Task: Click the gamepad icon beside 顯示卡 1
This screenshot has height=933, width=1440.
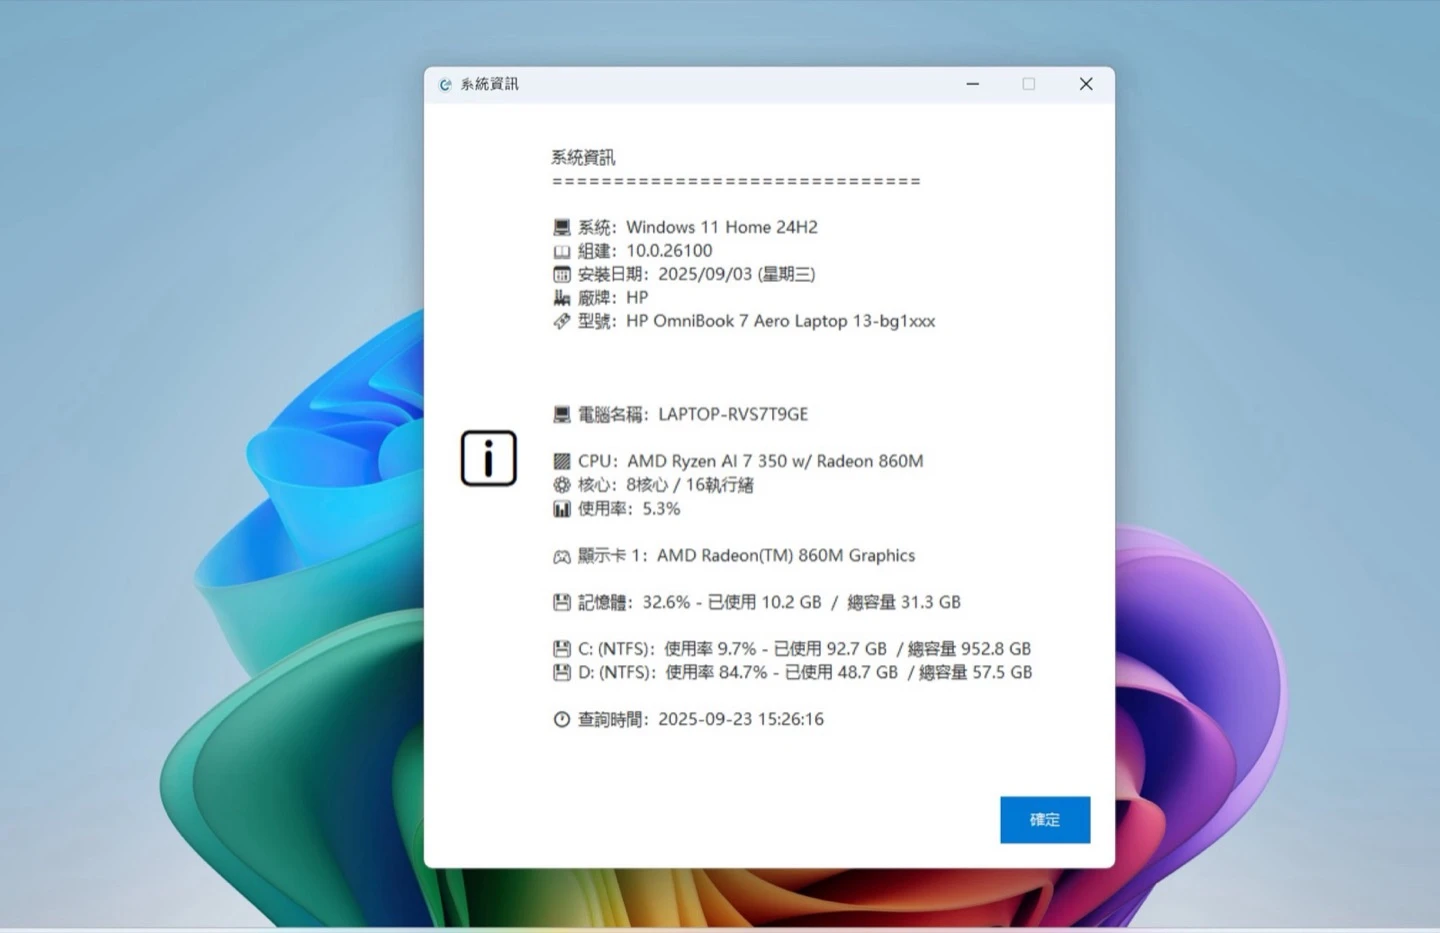Action: coord(562,556)
